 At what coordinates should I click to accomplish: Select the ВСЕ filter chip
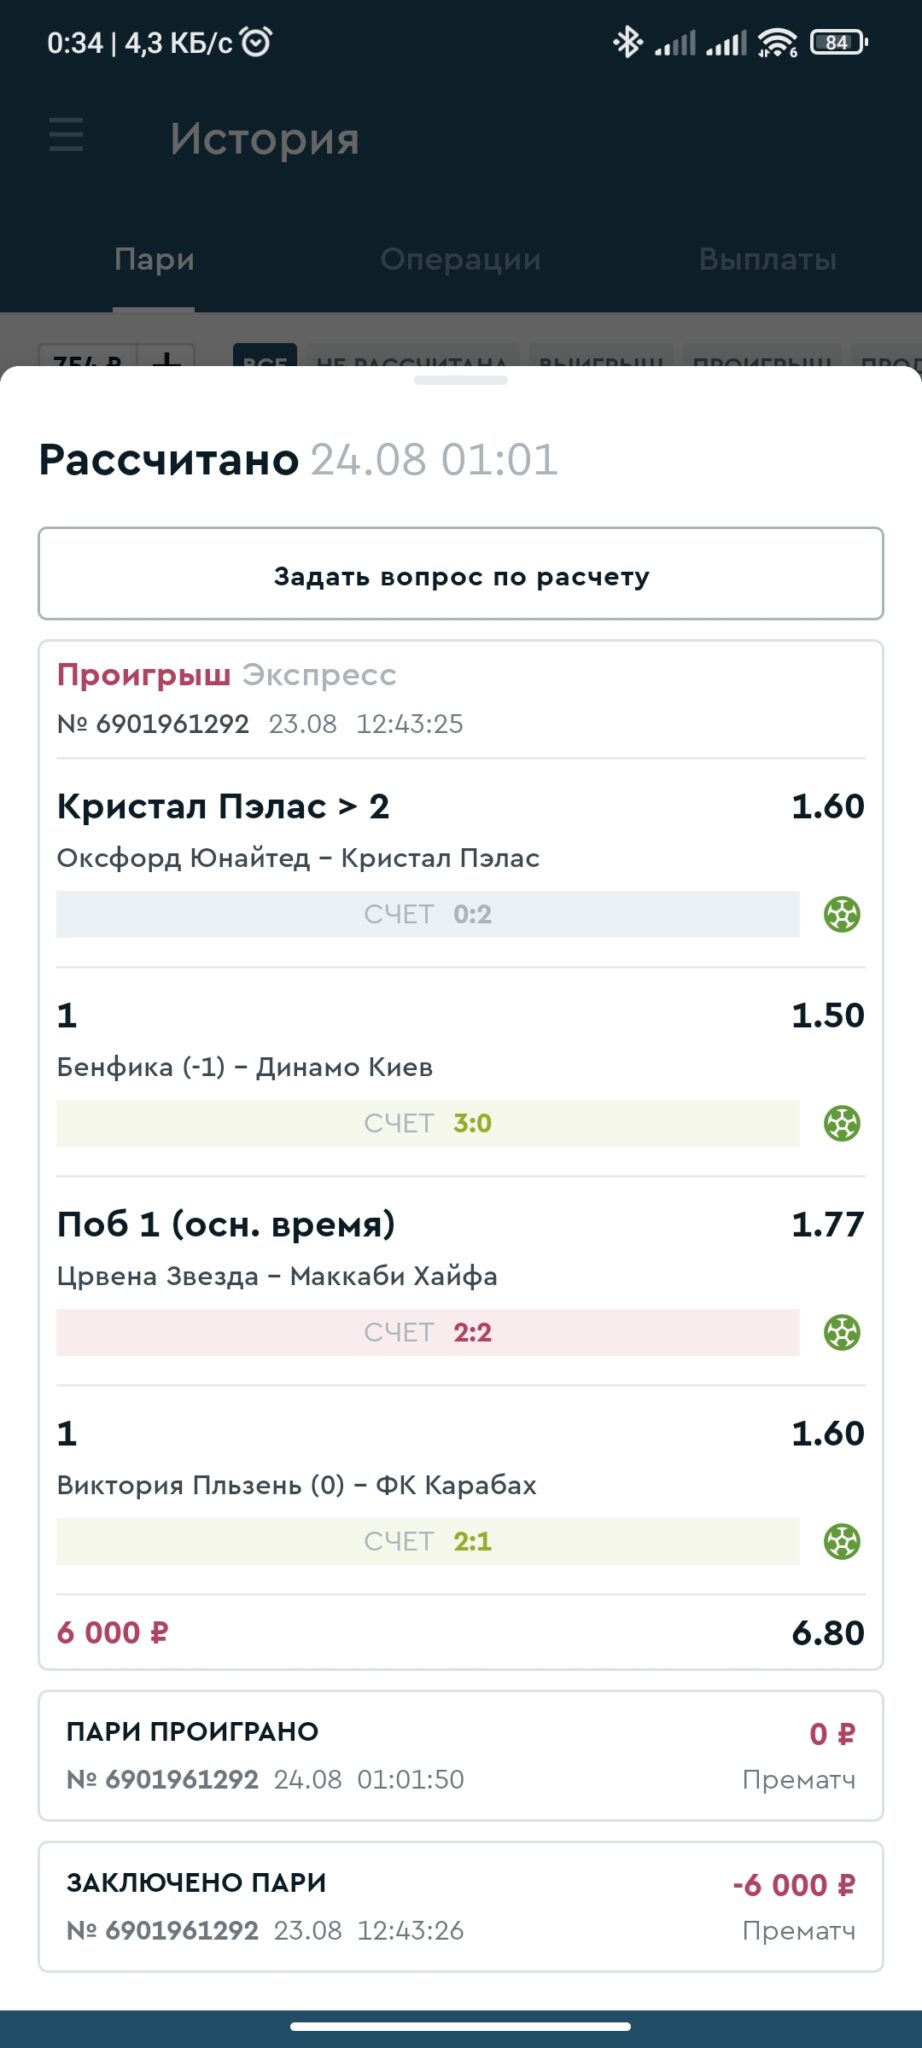pyautogui.click(x=265, y=359)
